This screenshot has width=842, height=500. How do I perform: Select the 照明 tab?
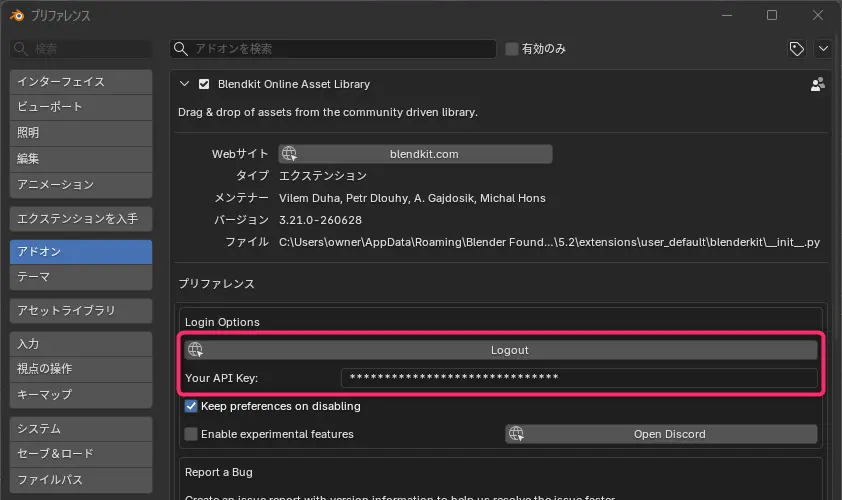click(x=81, y=133)
